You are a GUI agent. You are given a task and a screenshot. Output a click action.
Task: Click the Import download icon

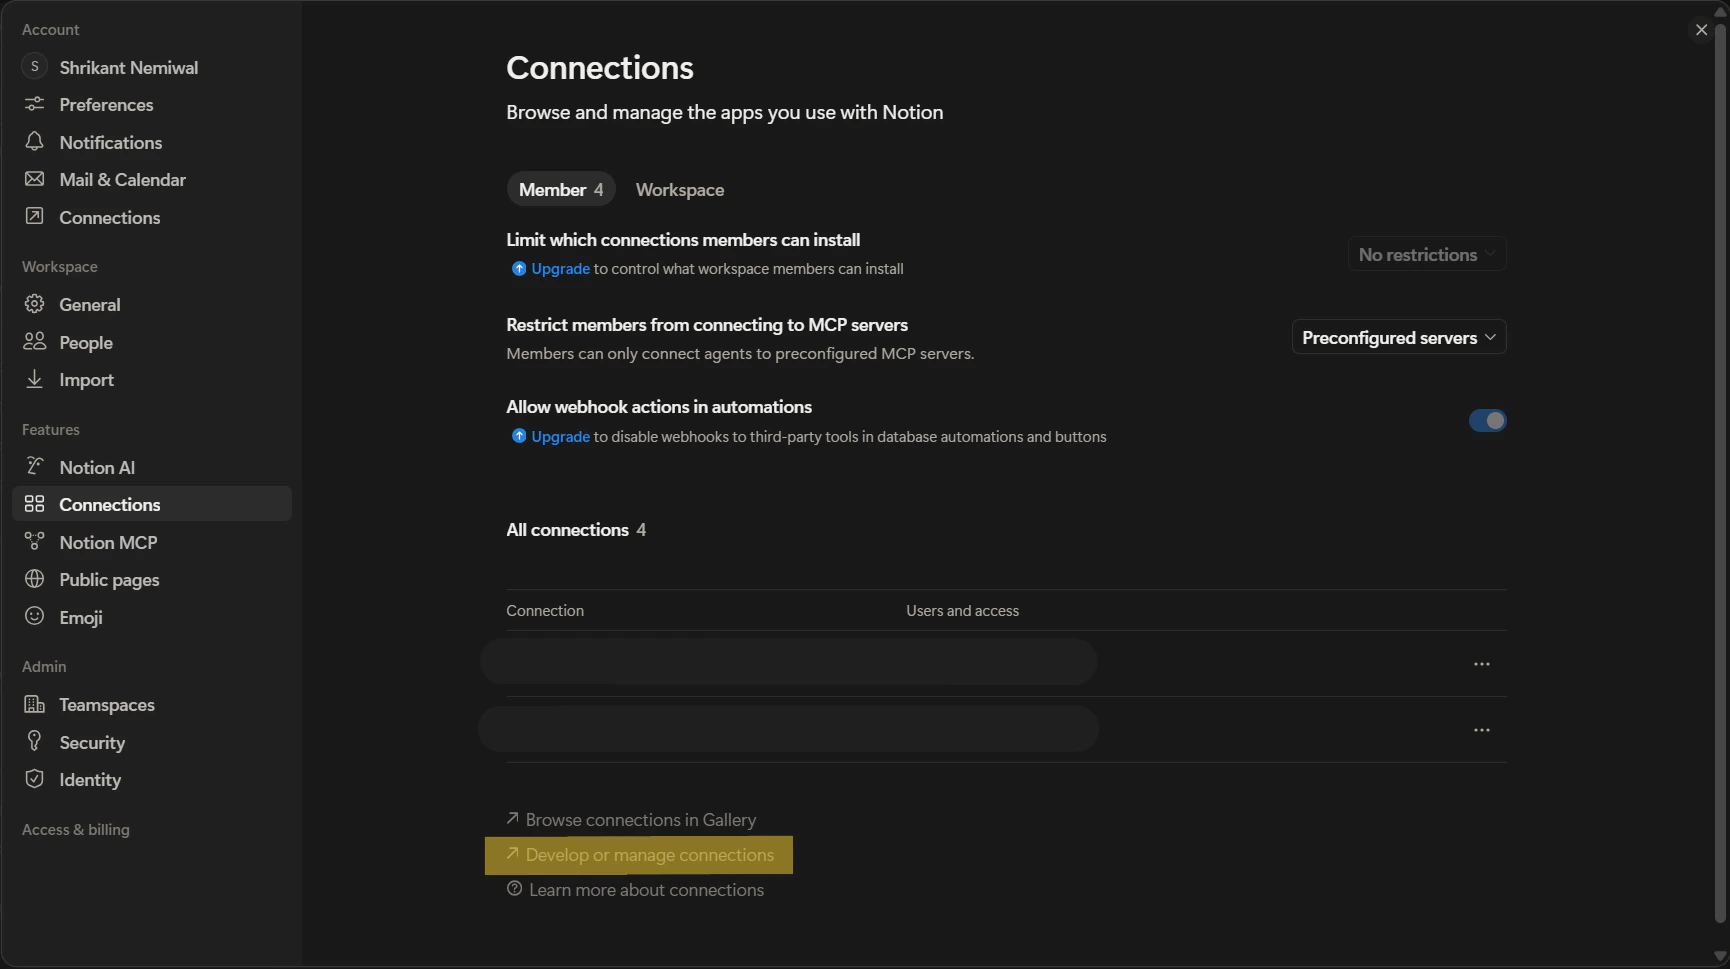point(34,379)
